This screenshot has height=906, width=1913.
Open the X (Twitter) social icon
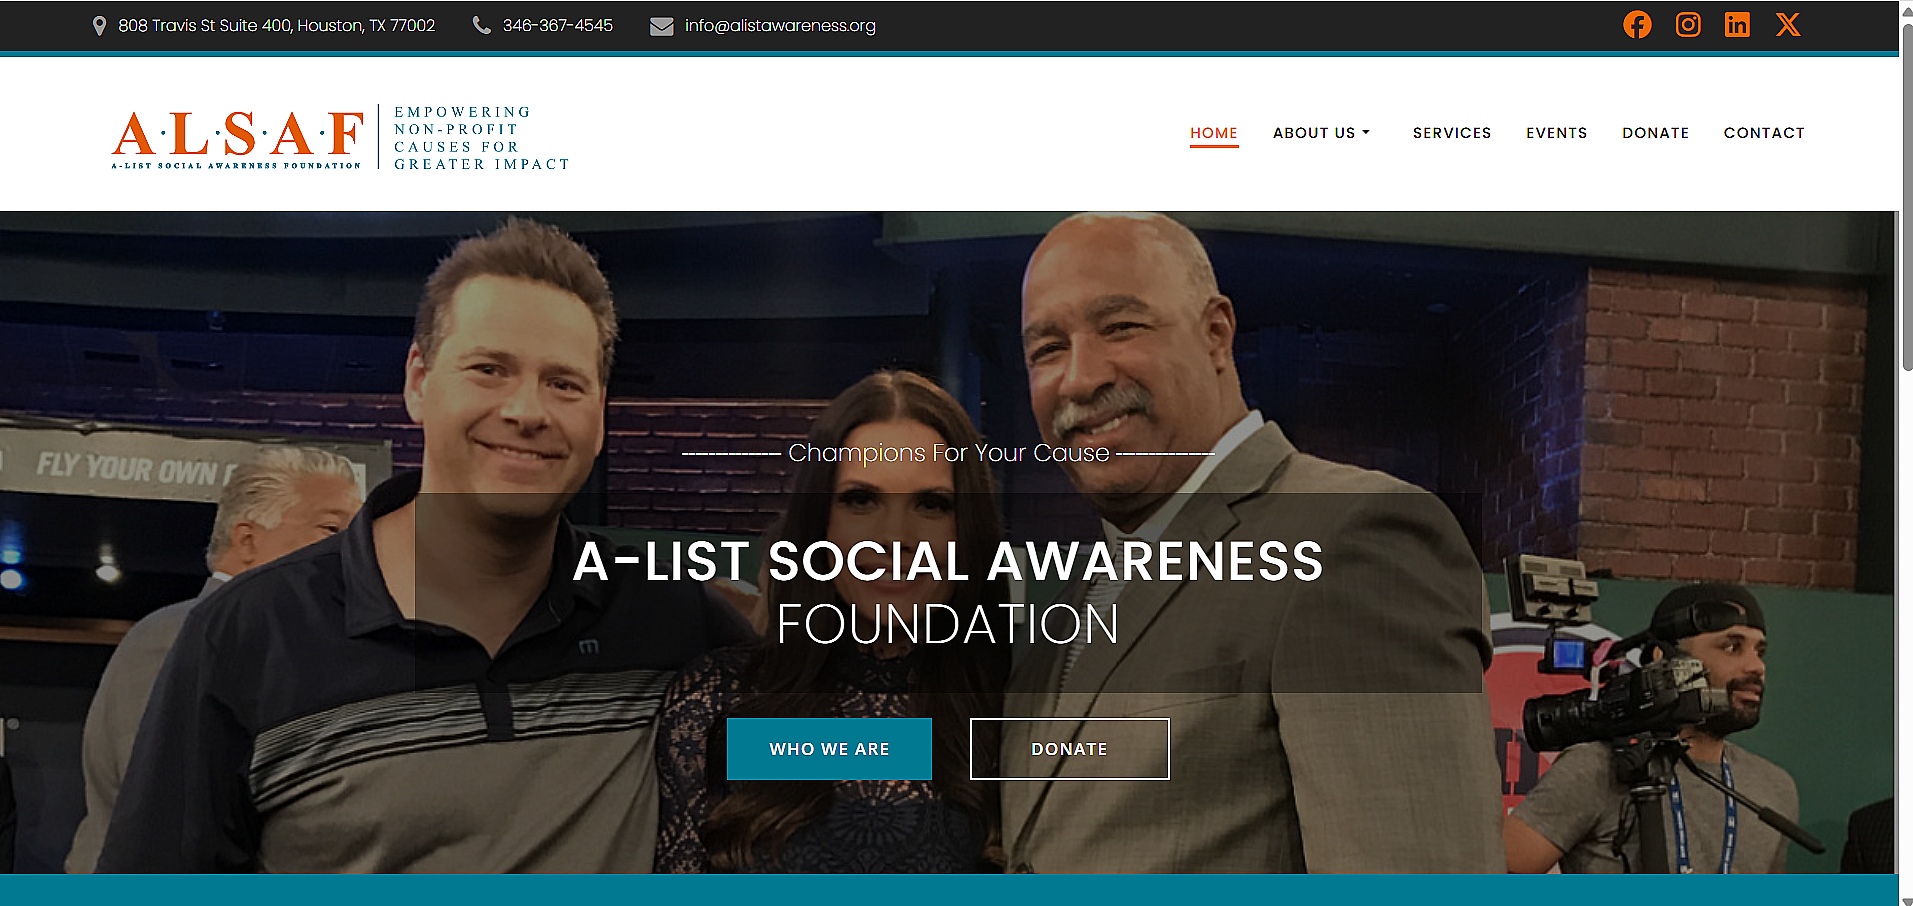[1788, 25]
